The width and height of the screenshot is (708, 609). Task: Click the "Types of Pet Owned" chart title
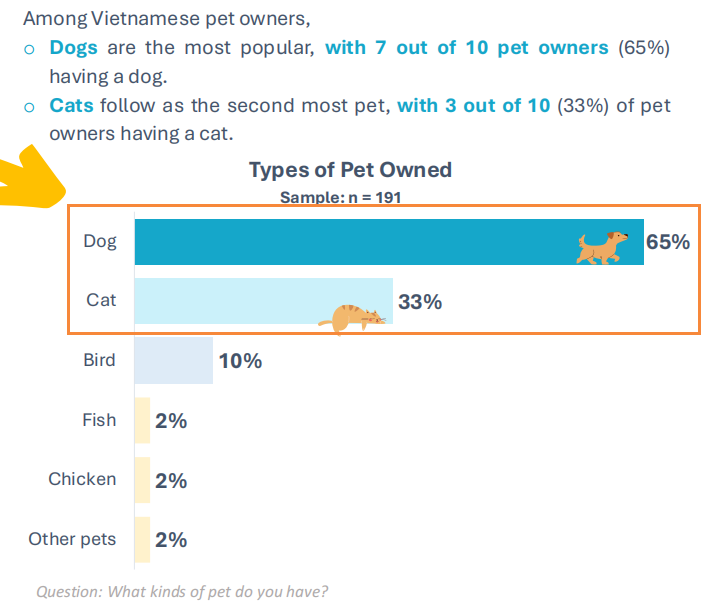coord(350,170)
